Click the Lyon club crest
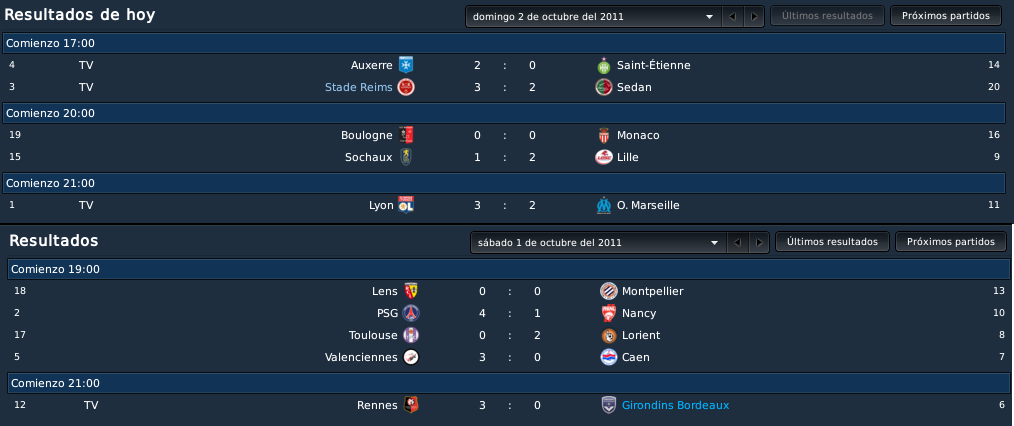Viewport: 1014px width, 426px height. click(x=405, y=205)
